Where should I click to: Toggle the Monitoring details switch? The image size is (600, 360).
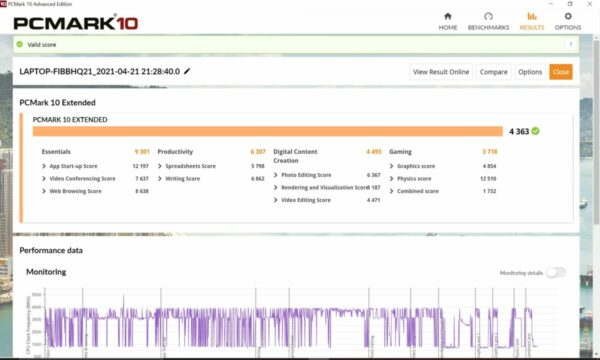556,272
